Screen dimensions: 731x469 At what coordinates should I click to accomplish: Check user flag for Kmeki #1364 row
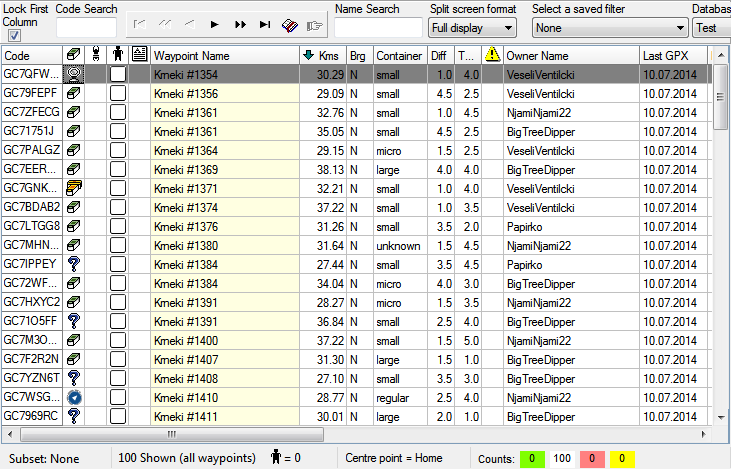(x=118, y=151)
